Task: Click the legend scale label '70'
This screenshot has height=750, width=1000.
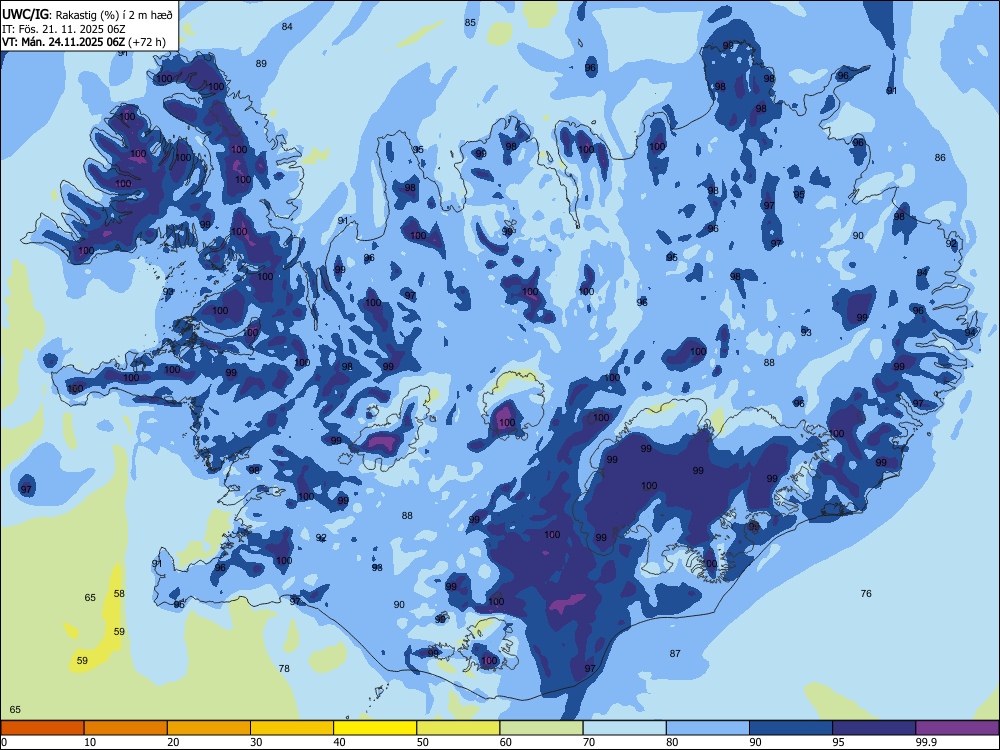Action: (589, 742)
